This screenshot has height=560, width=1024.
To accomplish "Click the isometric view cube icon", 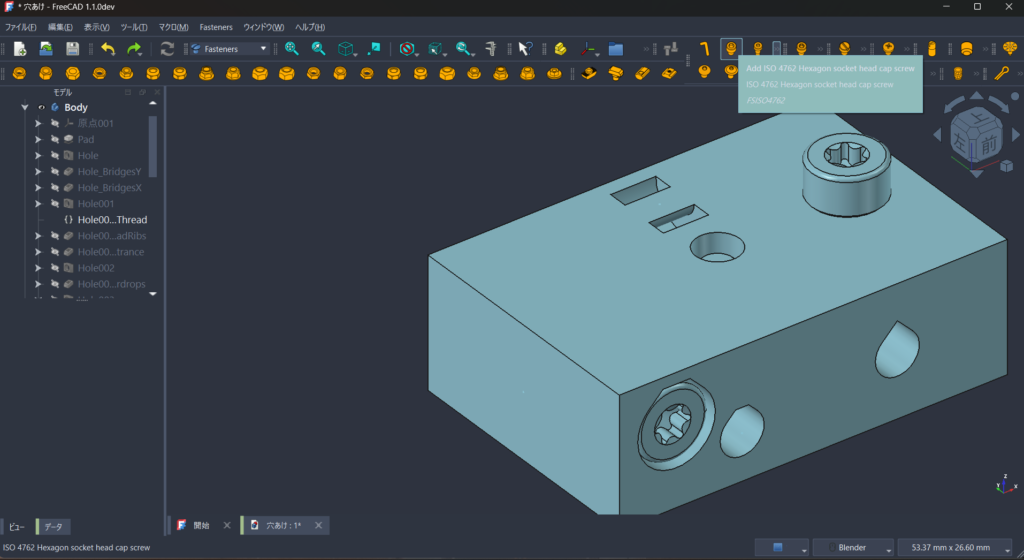I will tap(345, 49).
